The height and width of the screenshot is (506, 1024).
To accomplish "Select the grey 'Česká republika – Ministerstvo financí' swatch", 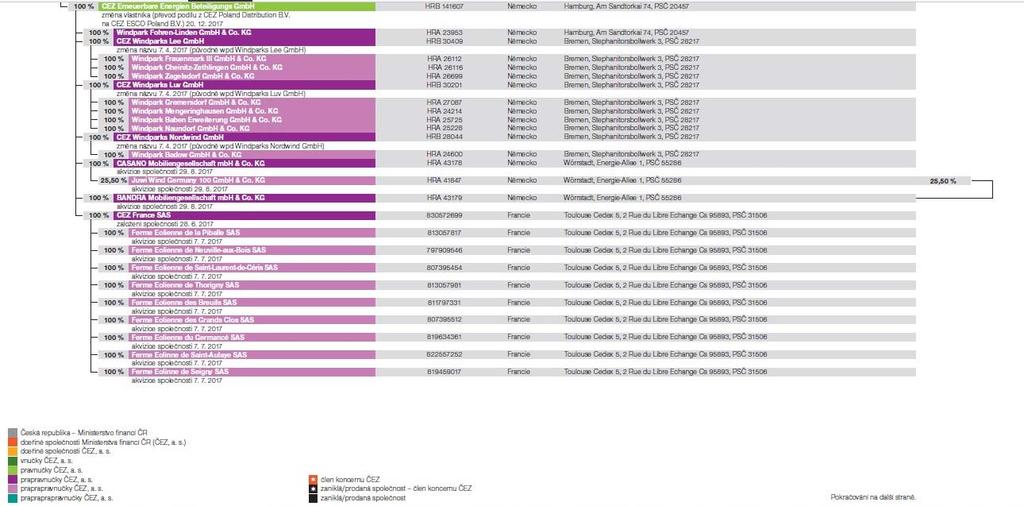I will (12, 433).
